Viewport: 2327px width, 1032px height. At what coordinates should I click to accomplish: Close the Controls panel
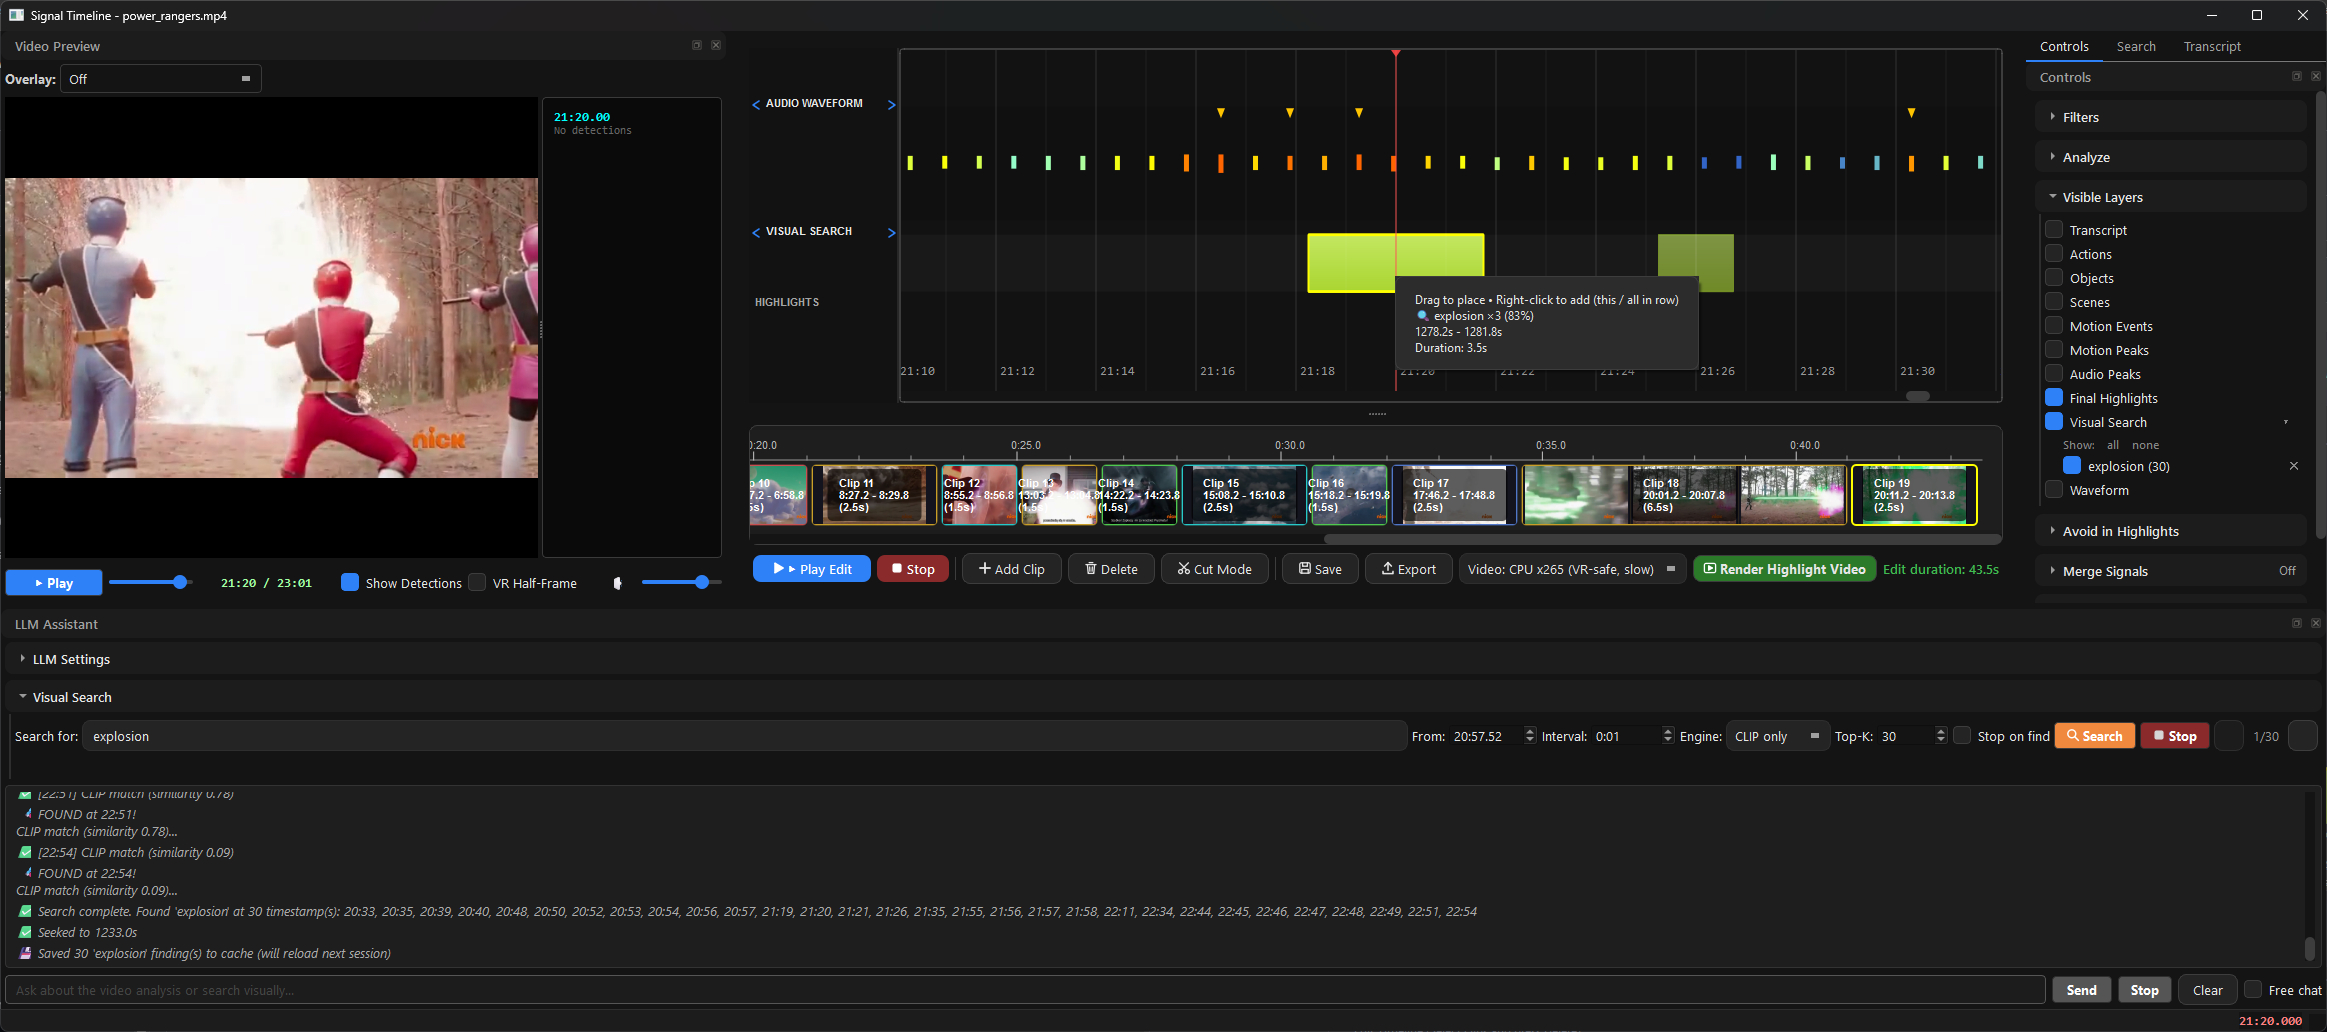tap(2316, 77)
